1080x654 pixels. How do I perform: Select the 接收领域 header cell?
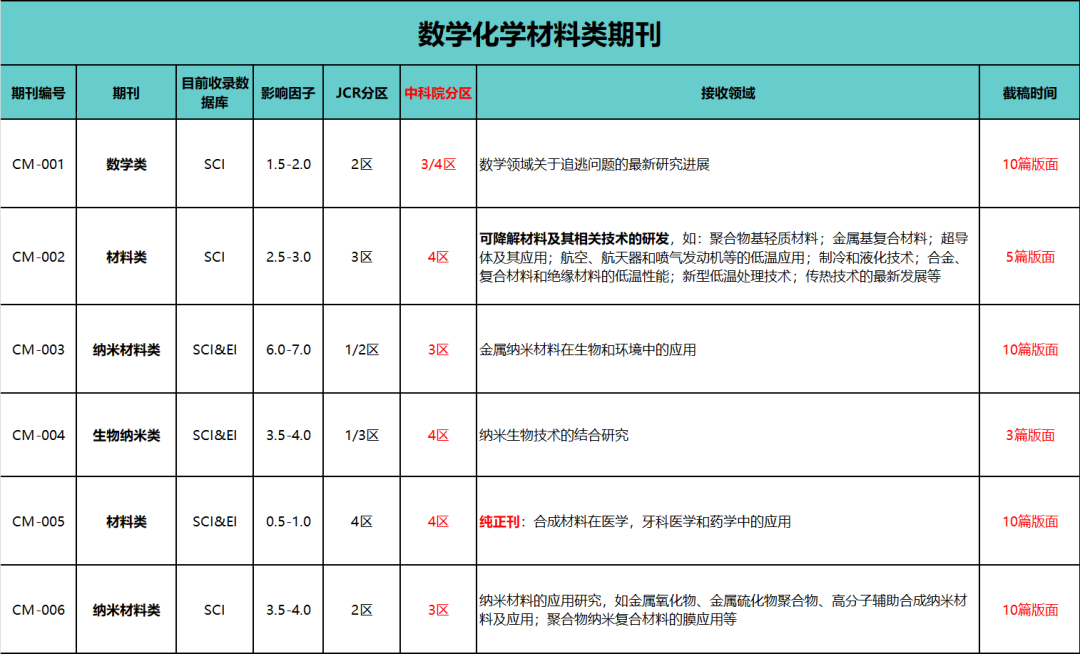click(x=728, y=93)
